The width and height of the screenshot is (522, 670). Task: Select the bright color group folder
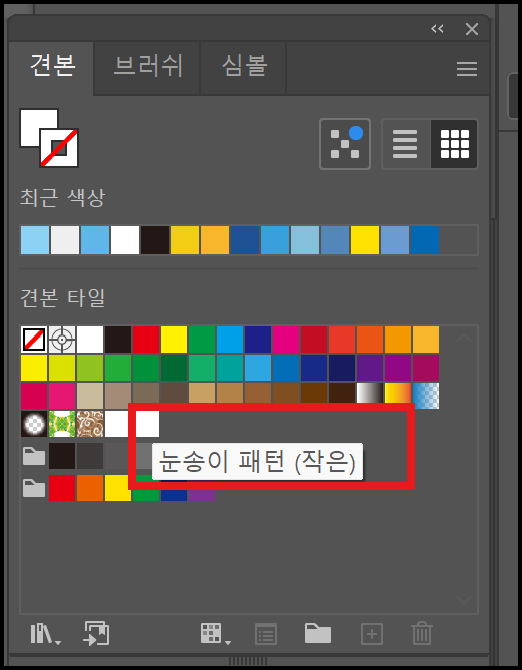tap(34, 488)
